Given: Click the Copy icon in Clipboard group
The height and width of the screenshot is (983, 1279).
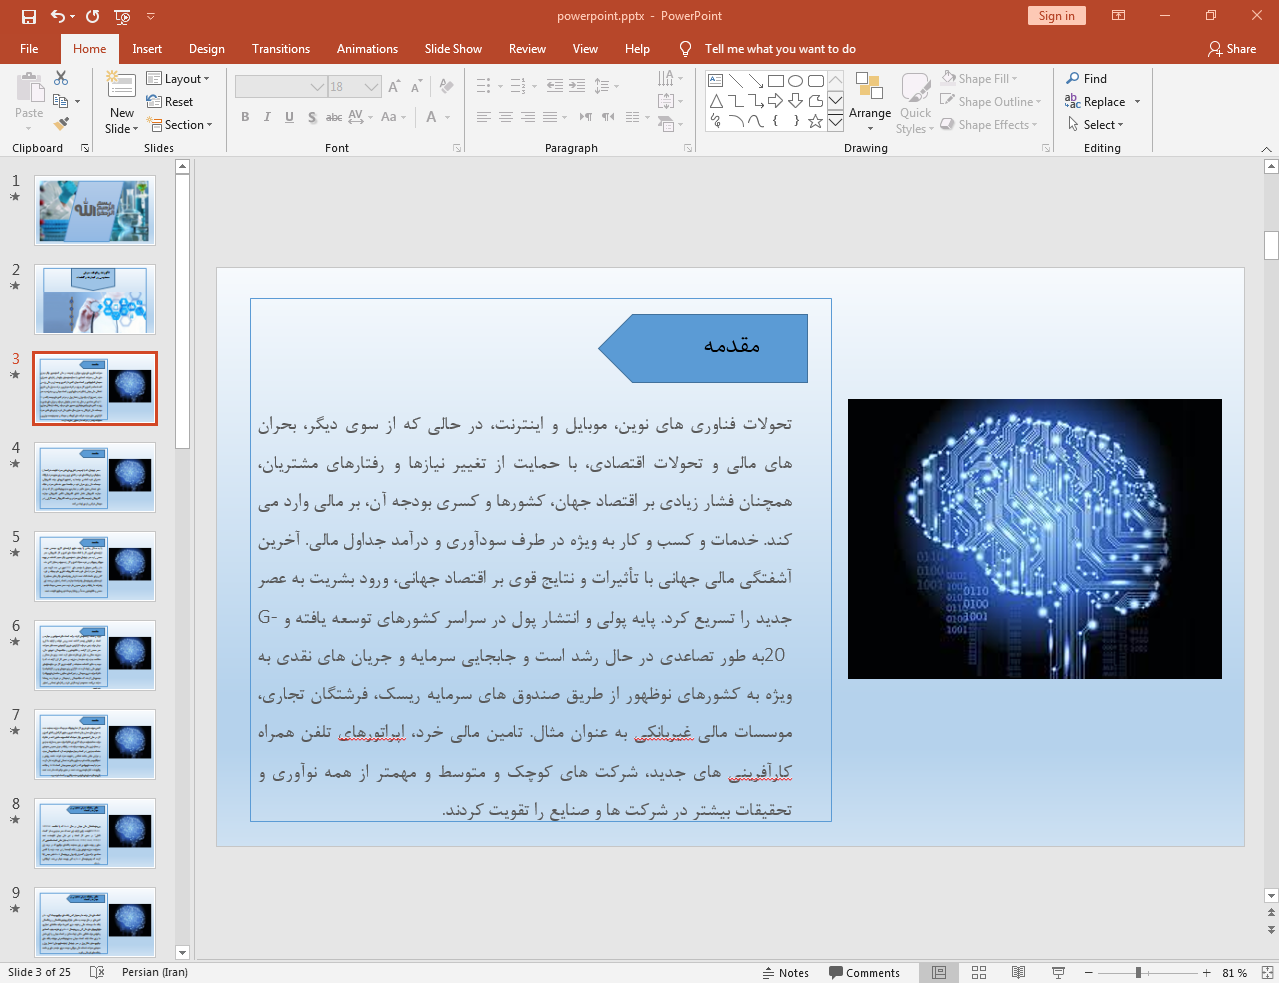Looking at the screenshot, I should click(x=61, y=101).
